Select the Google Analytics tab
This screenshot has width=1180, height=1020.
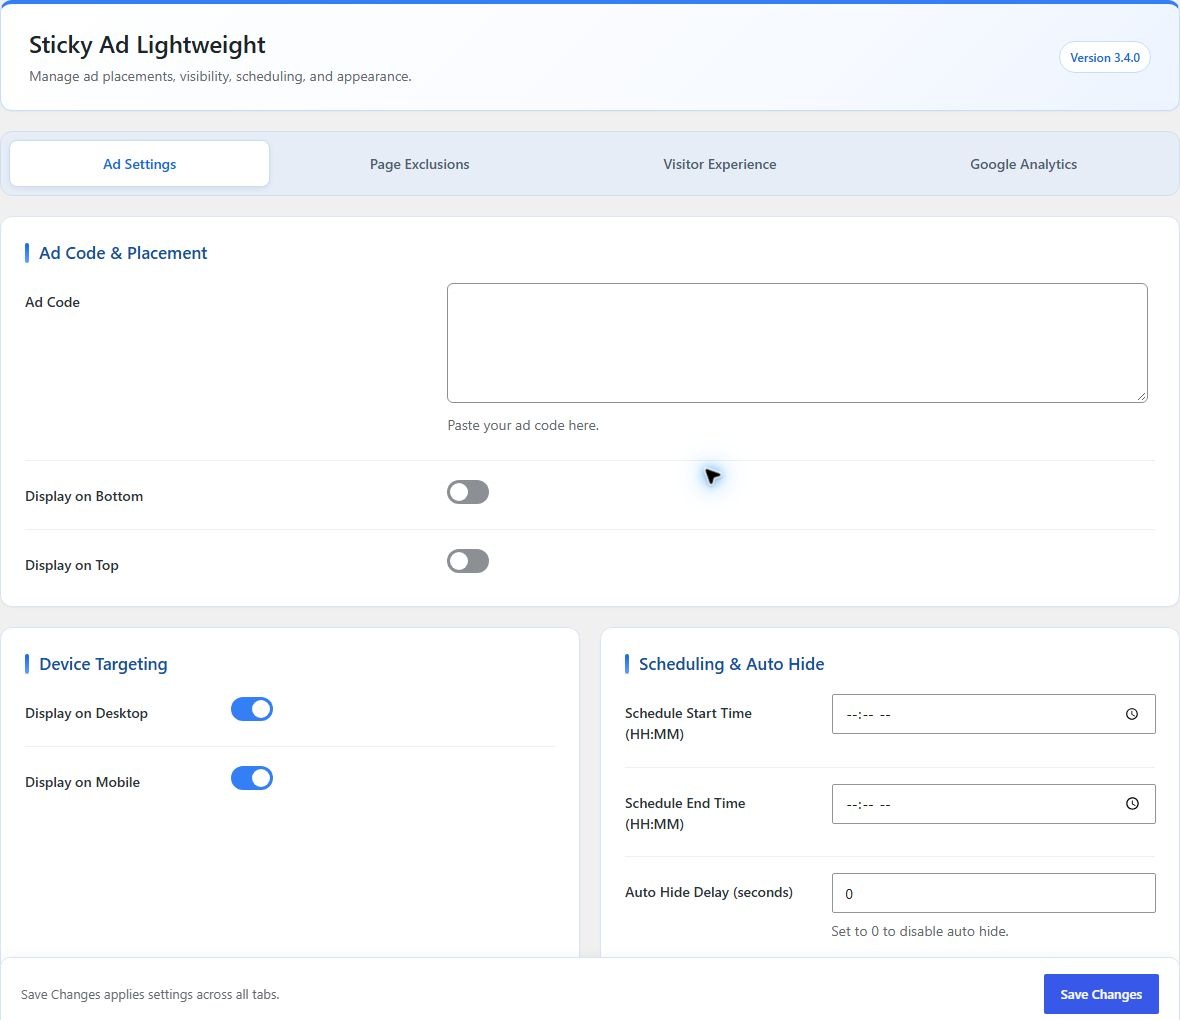1023,163
